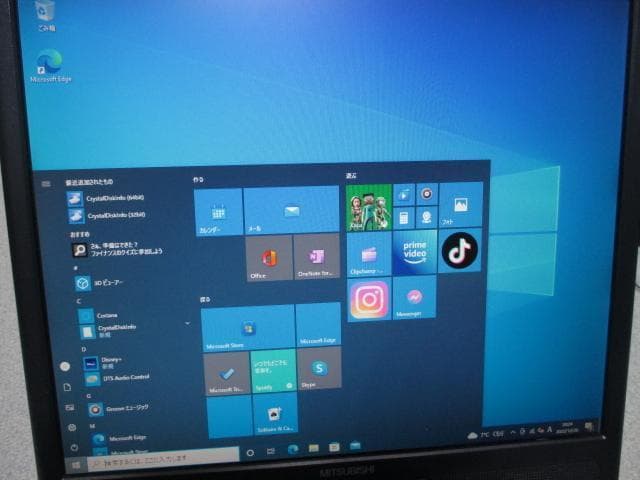Click the user account icon in Start sidebar
The height and width of the screenshot is (480, 640).
pos(65,367)
